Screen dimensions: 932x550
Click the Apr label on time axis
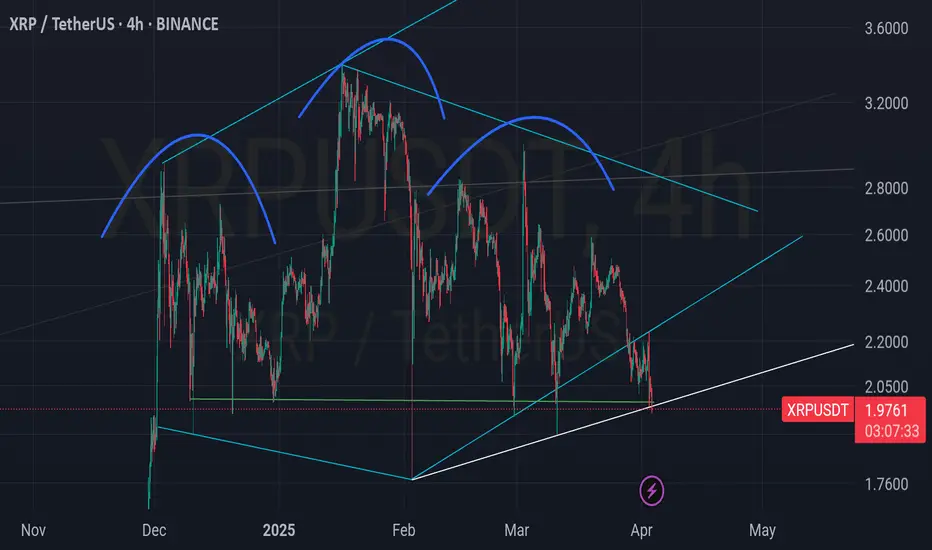coord(641,530)
